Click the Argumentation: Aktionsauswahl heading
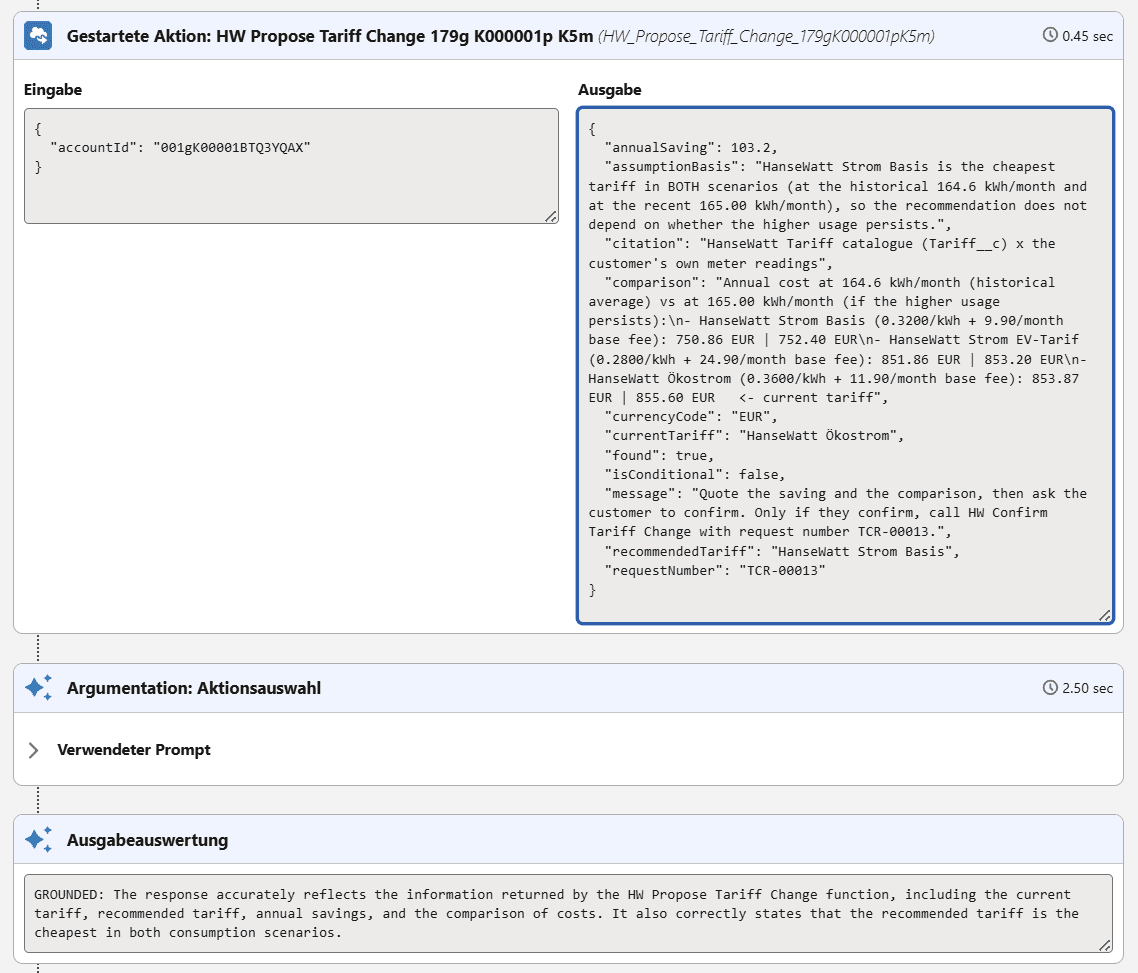Image resolution: width=1138 pixels, height=973 pixels. 194,688
